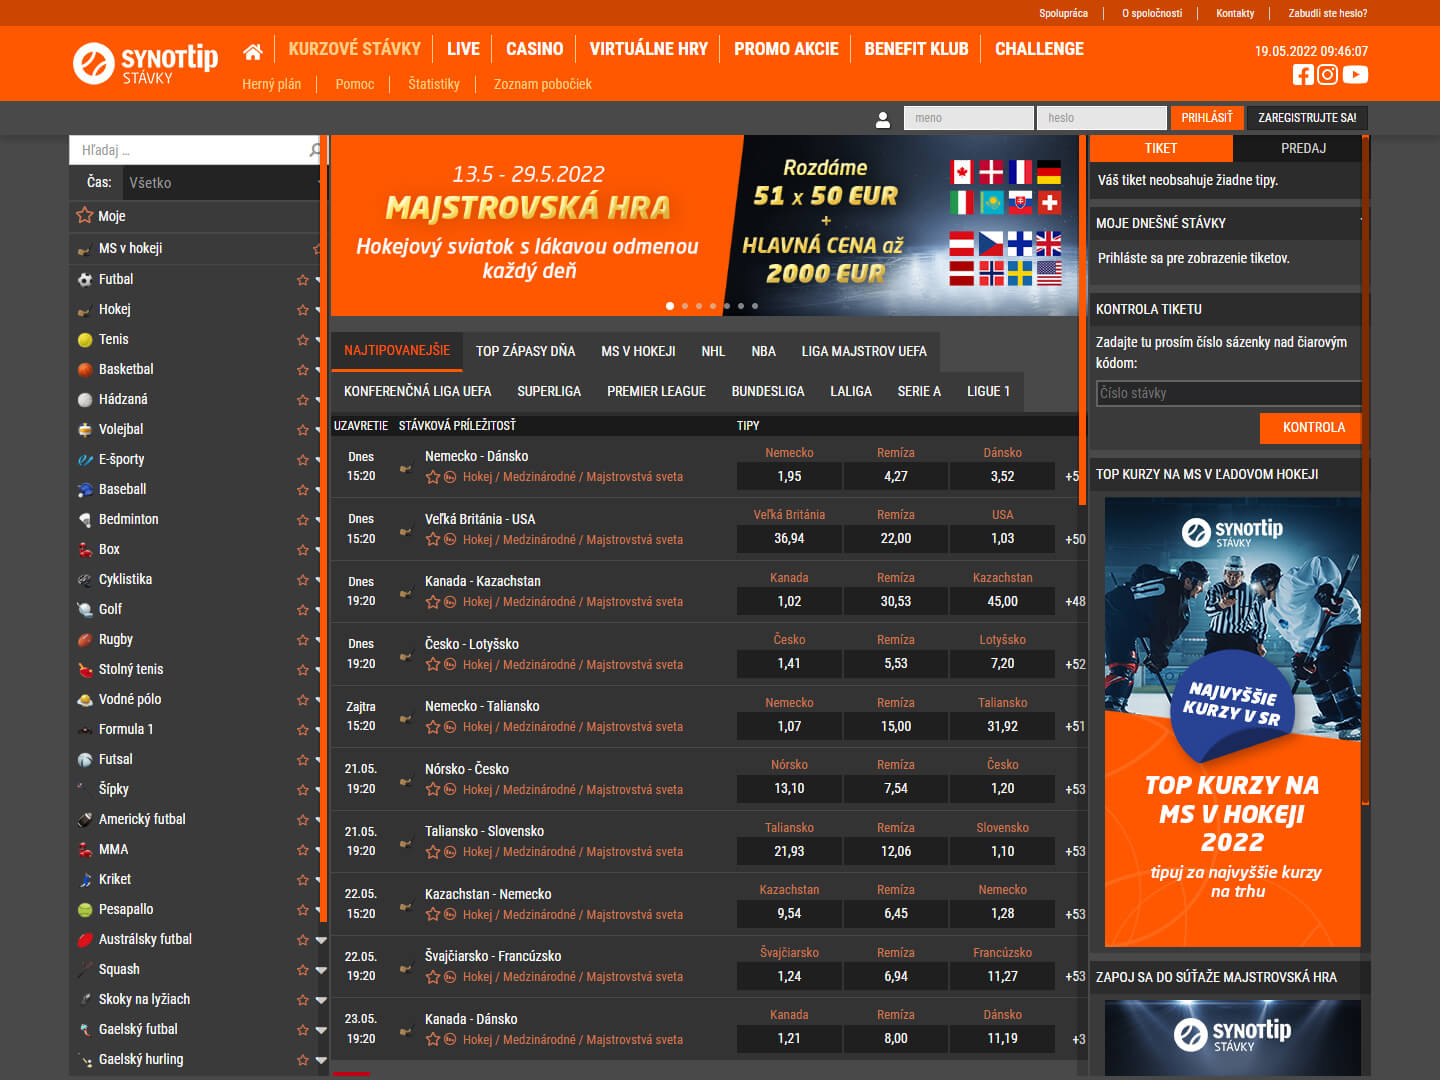Show +53 more bets for Taliansko - Slovensko
This screenshot has width=1440, height=1080.
coord(1075,851)
